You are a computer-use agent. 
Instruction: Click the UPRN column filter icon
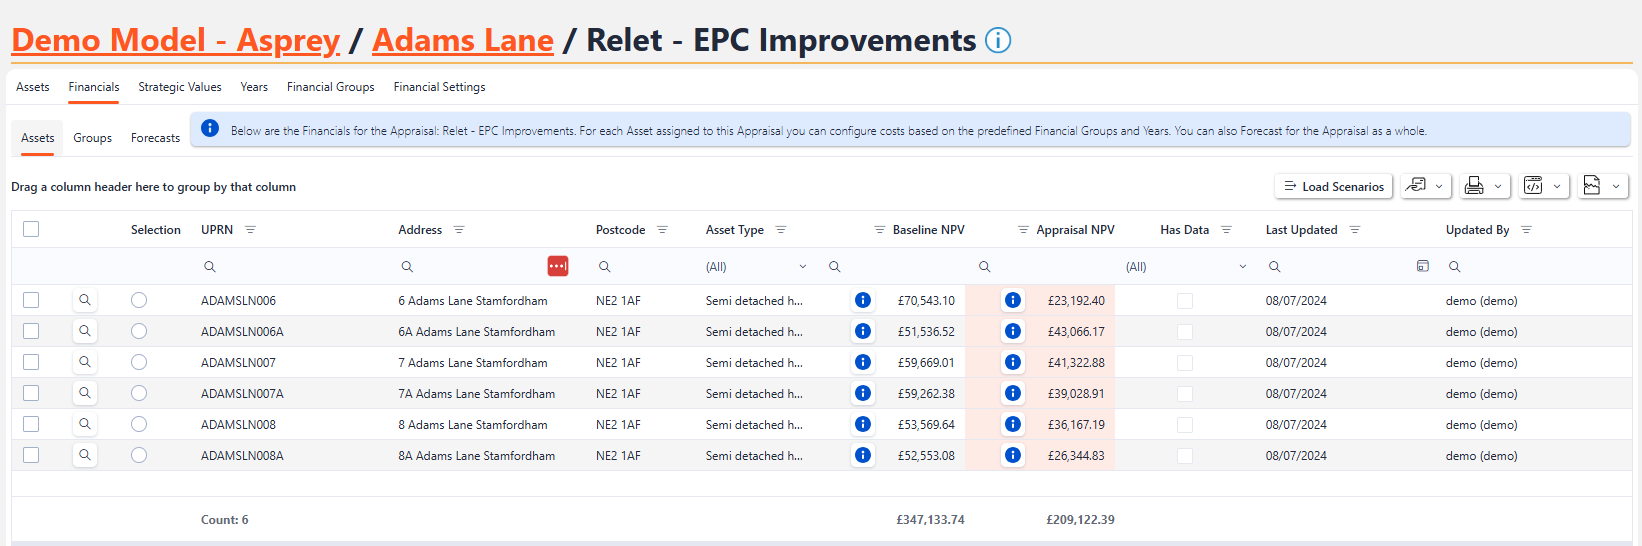click(250, 230)
